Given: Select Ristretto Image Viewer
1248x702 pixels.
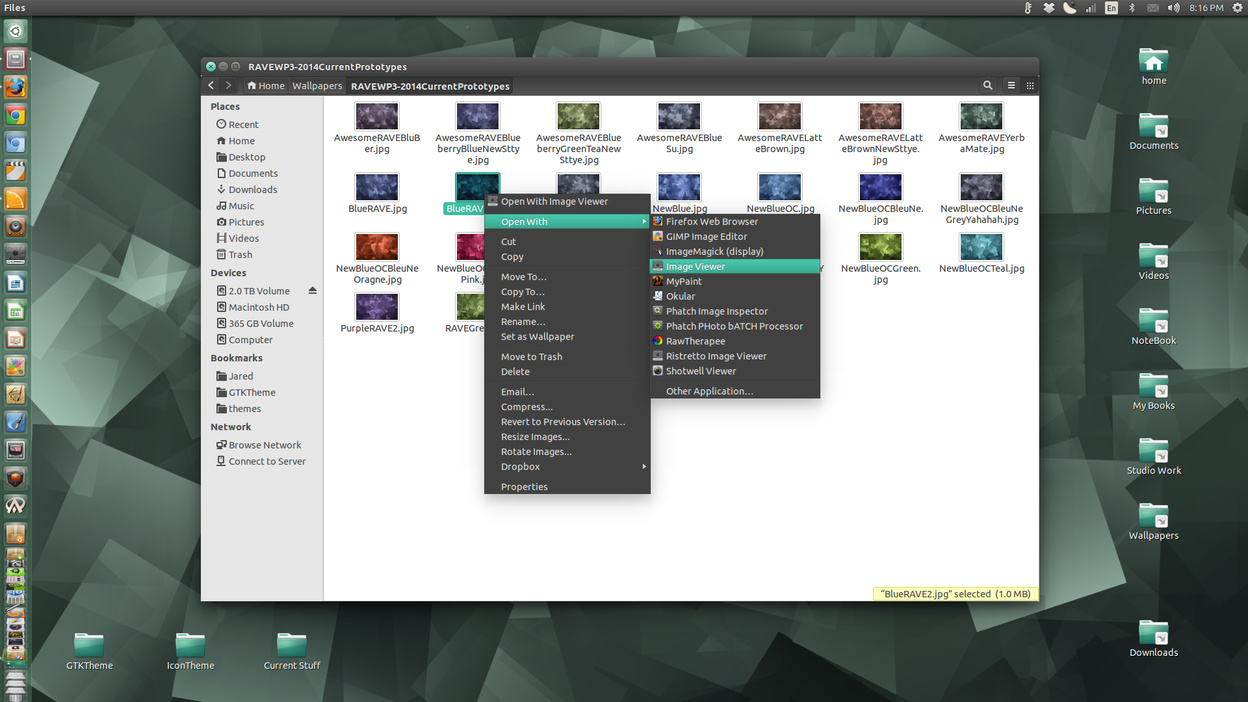Looking at the screenshot, I should (x=735, y=356).
